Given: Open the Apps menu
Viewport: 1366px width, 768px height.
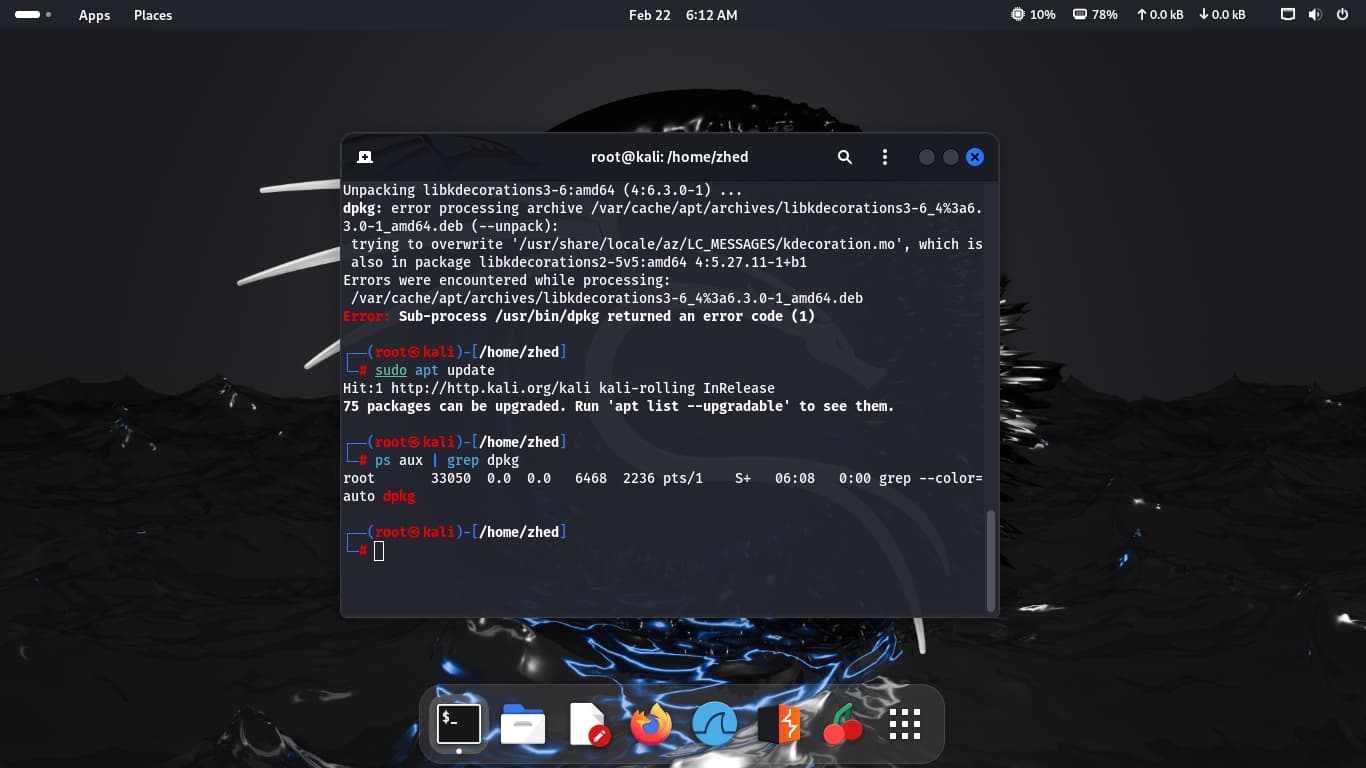Looking at the screenshot, I should pos(94,15).
